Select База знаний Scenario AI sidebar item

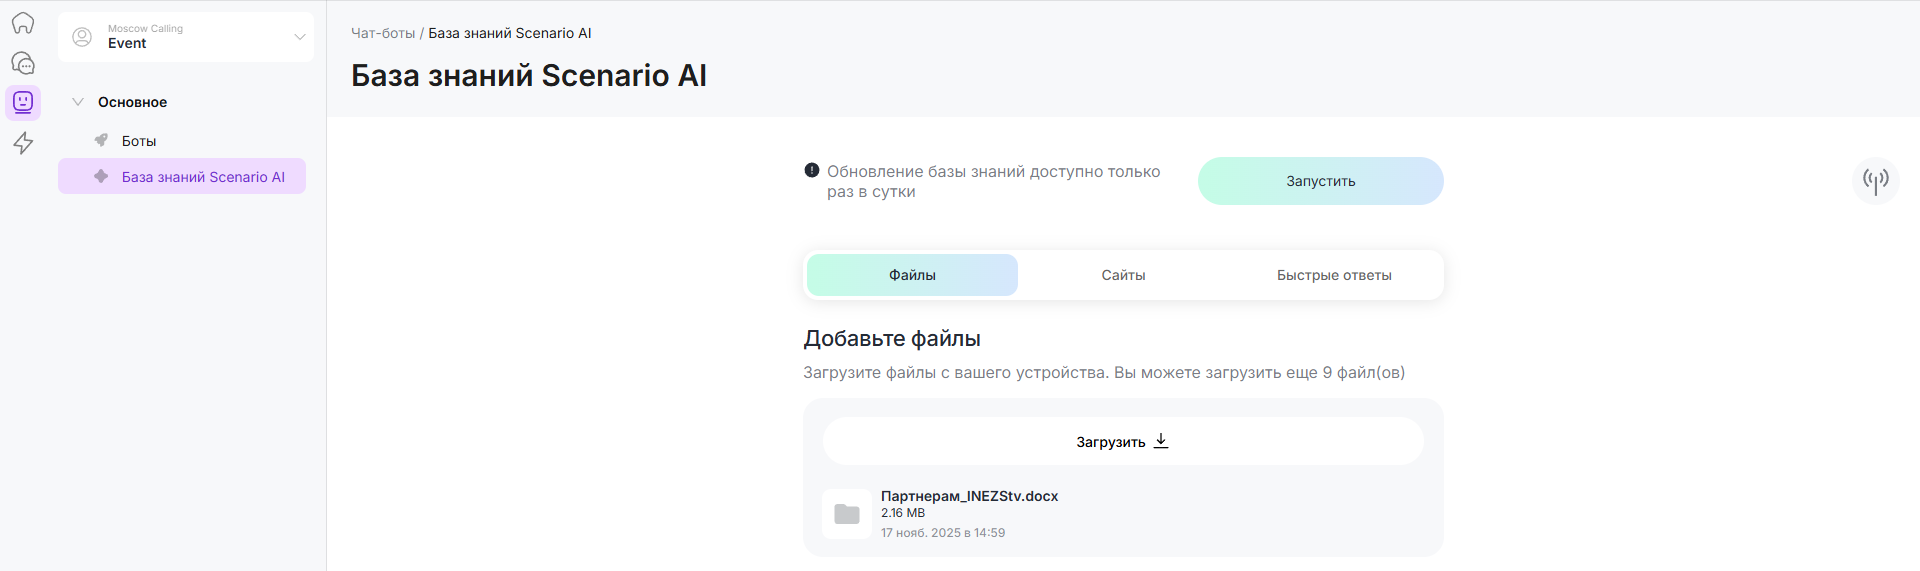pyautogui.click(x=203, y=177)
